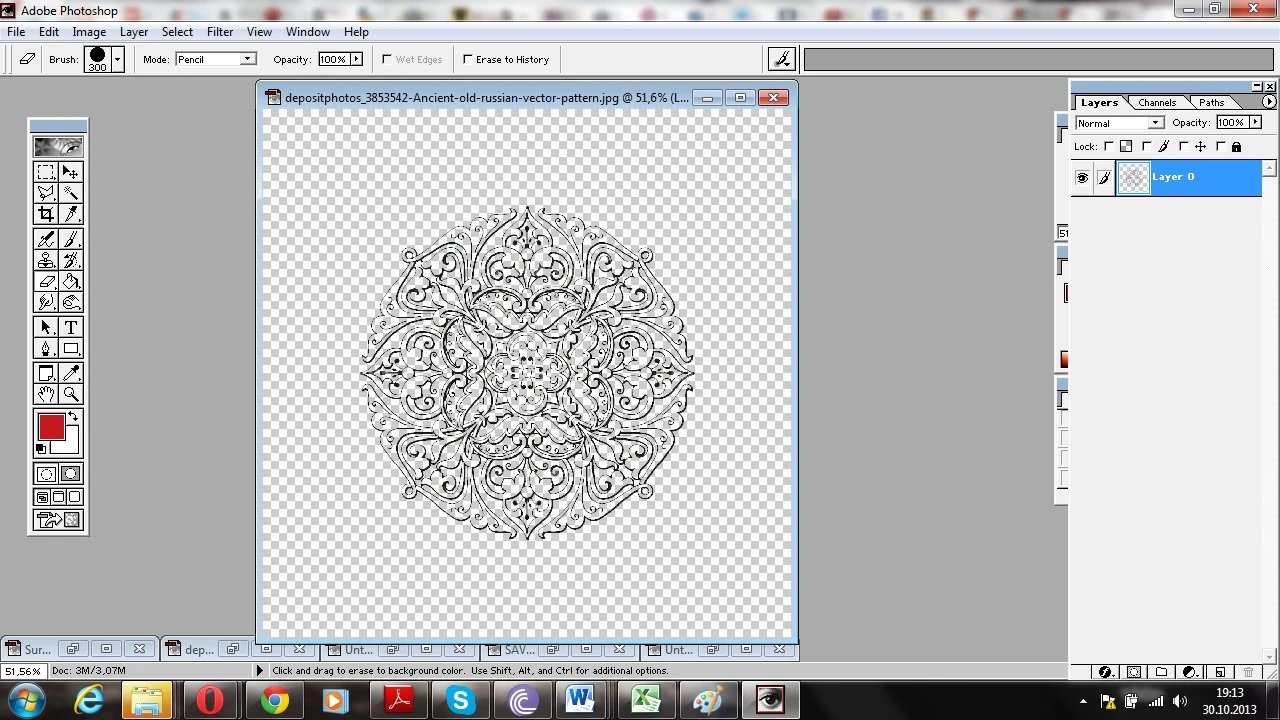Expand the Brush preset picker arrow
Screen dimensions: 1280x720
click(117, 60)
